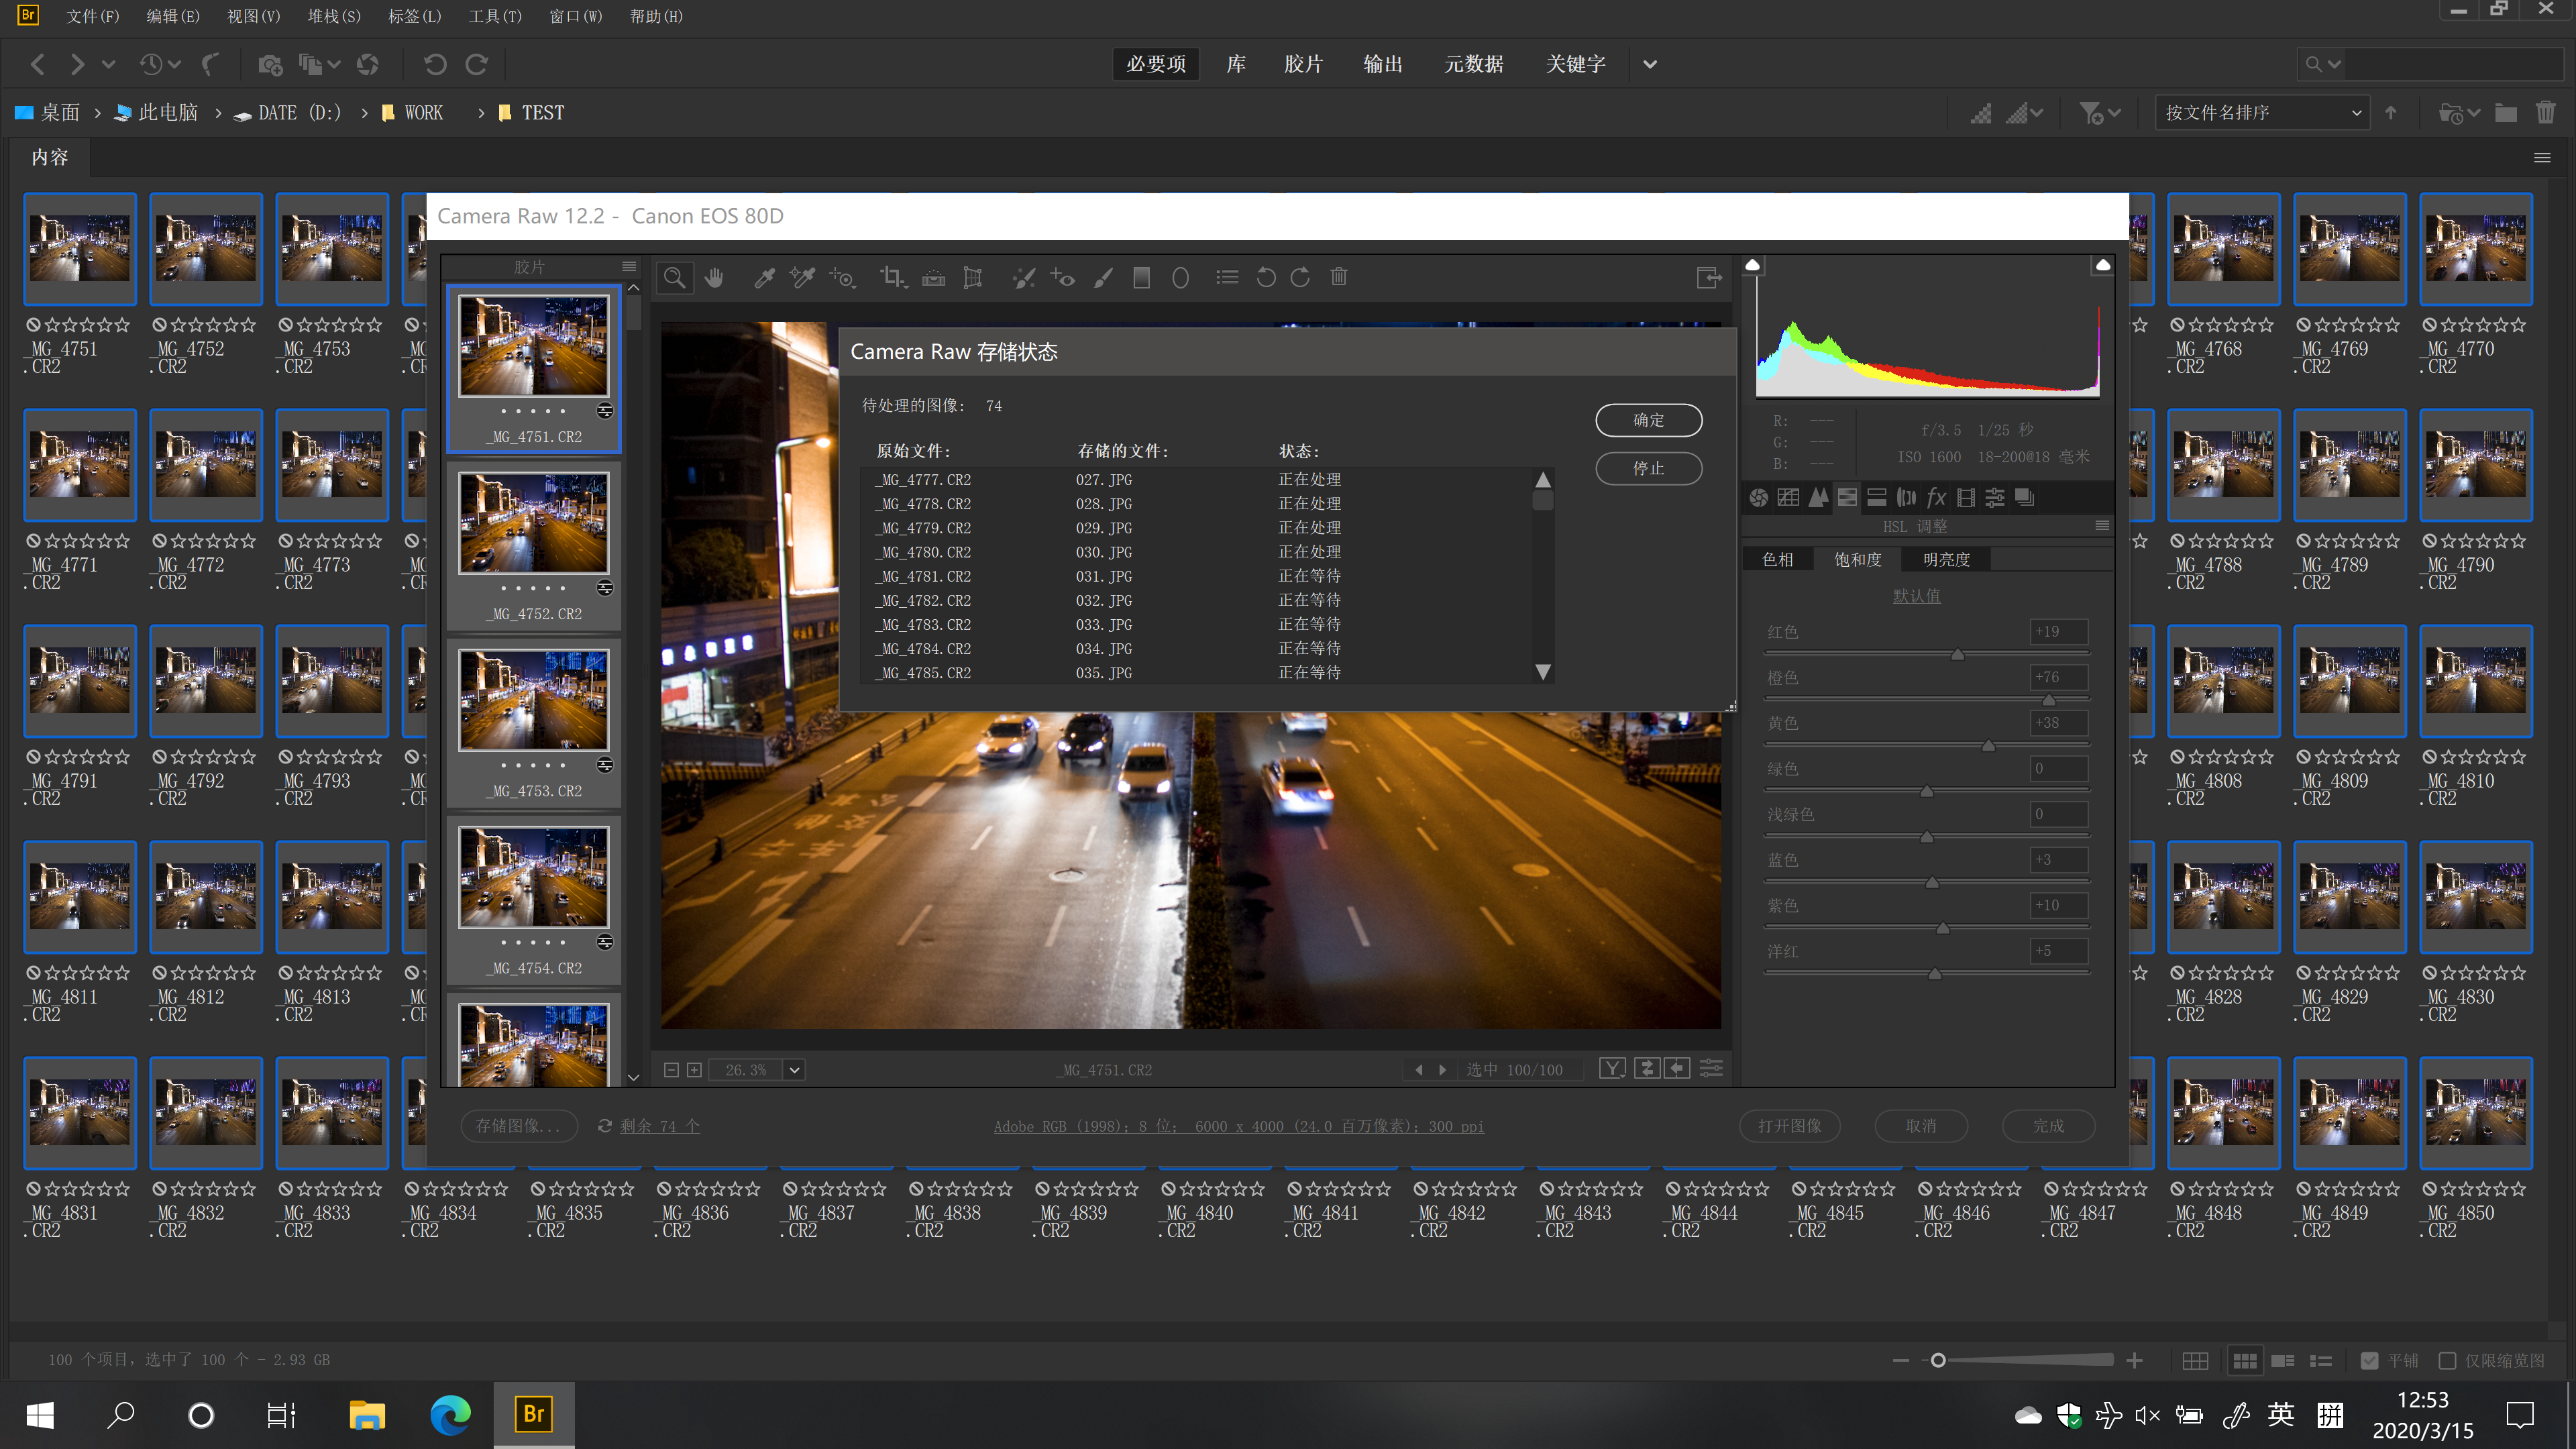Adjust the 红色 saturation slider
Image resolution: width=2576 pixels, height=1449 pixels.
pyautogui.click(x=1957, y=654)
